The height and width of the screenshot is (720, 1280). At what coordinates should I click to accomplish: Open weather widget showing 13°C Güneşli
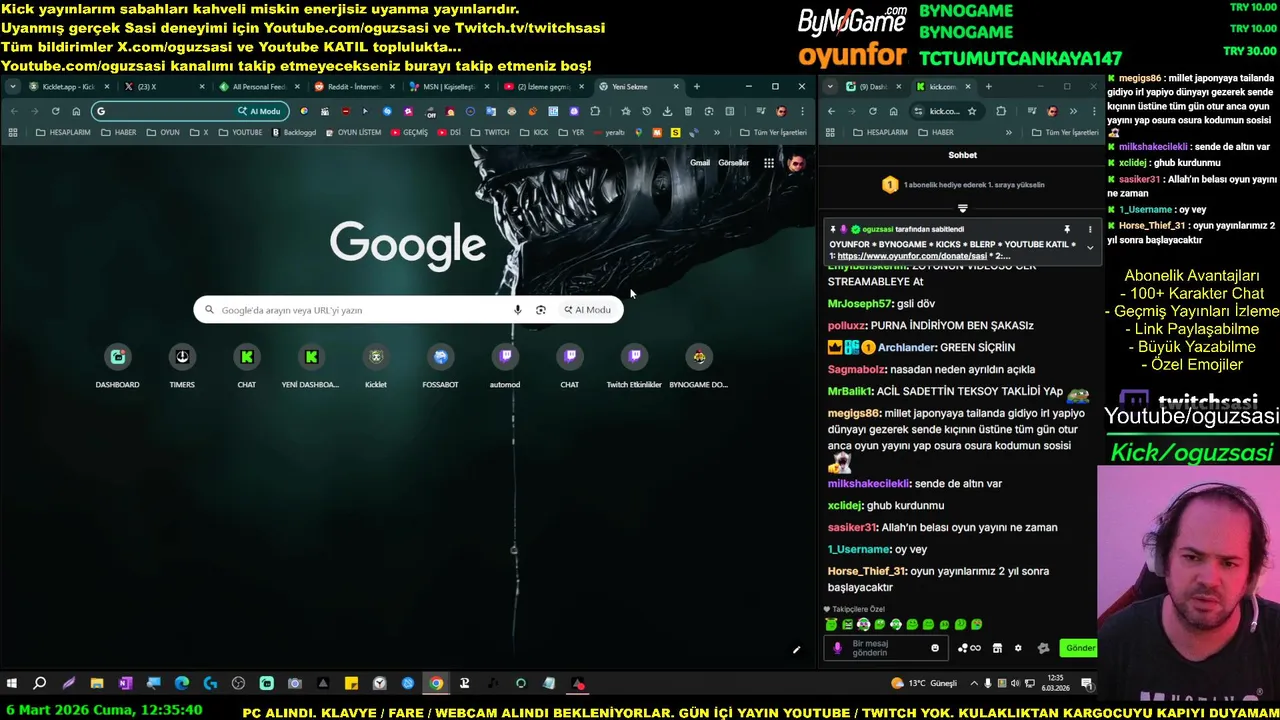click(924, 684)
